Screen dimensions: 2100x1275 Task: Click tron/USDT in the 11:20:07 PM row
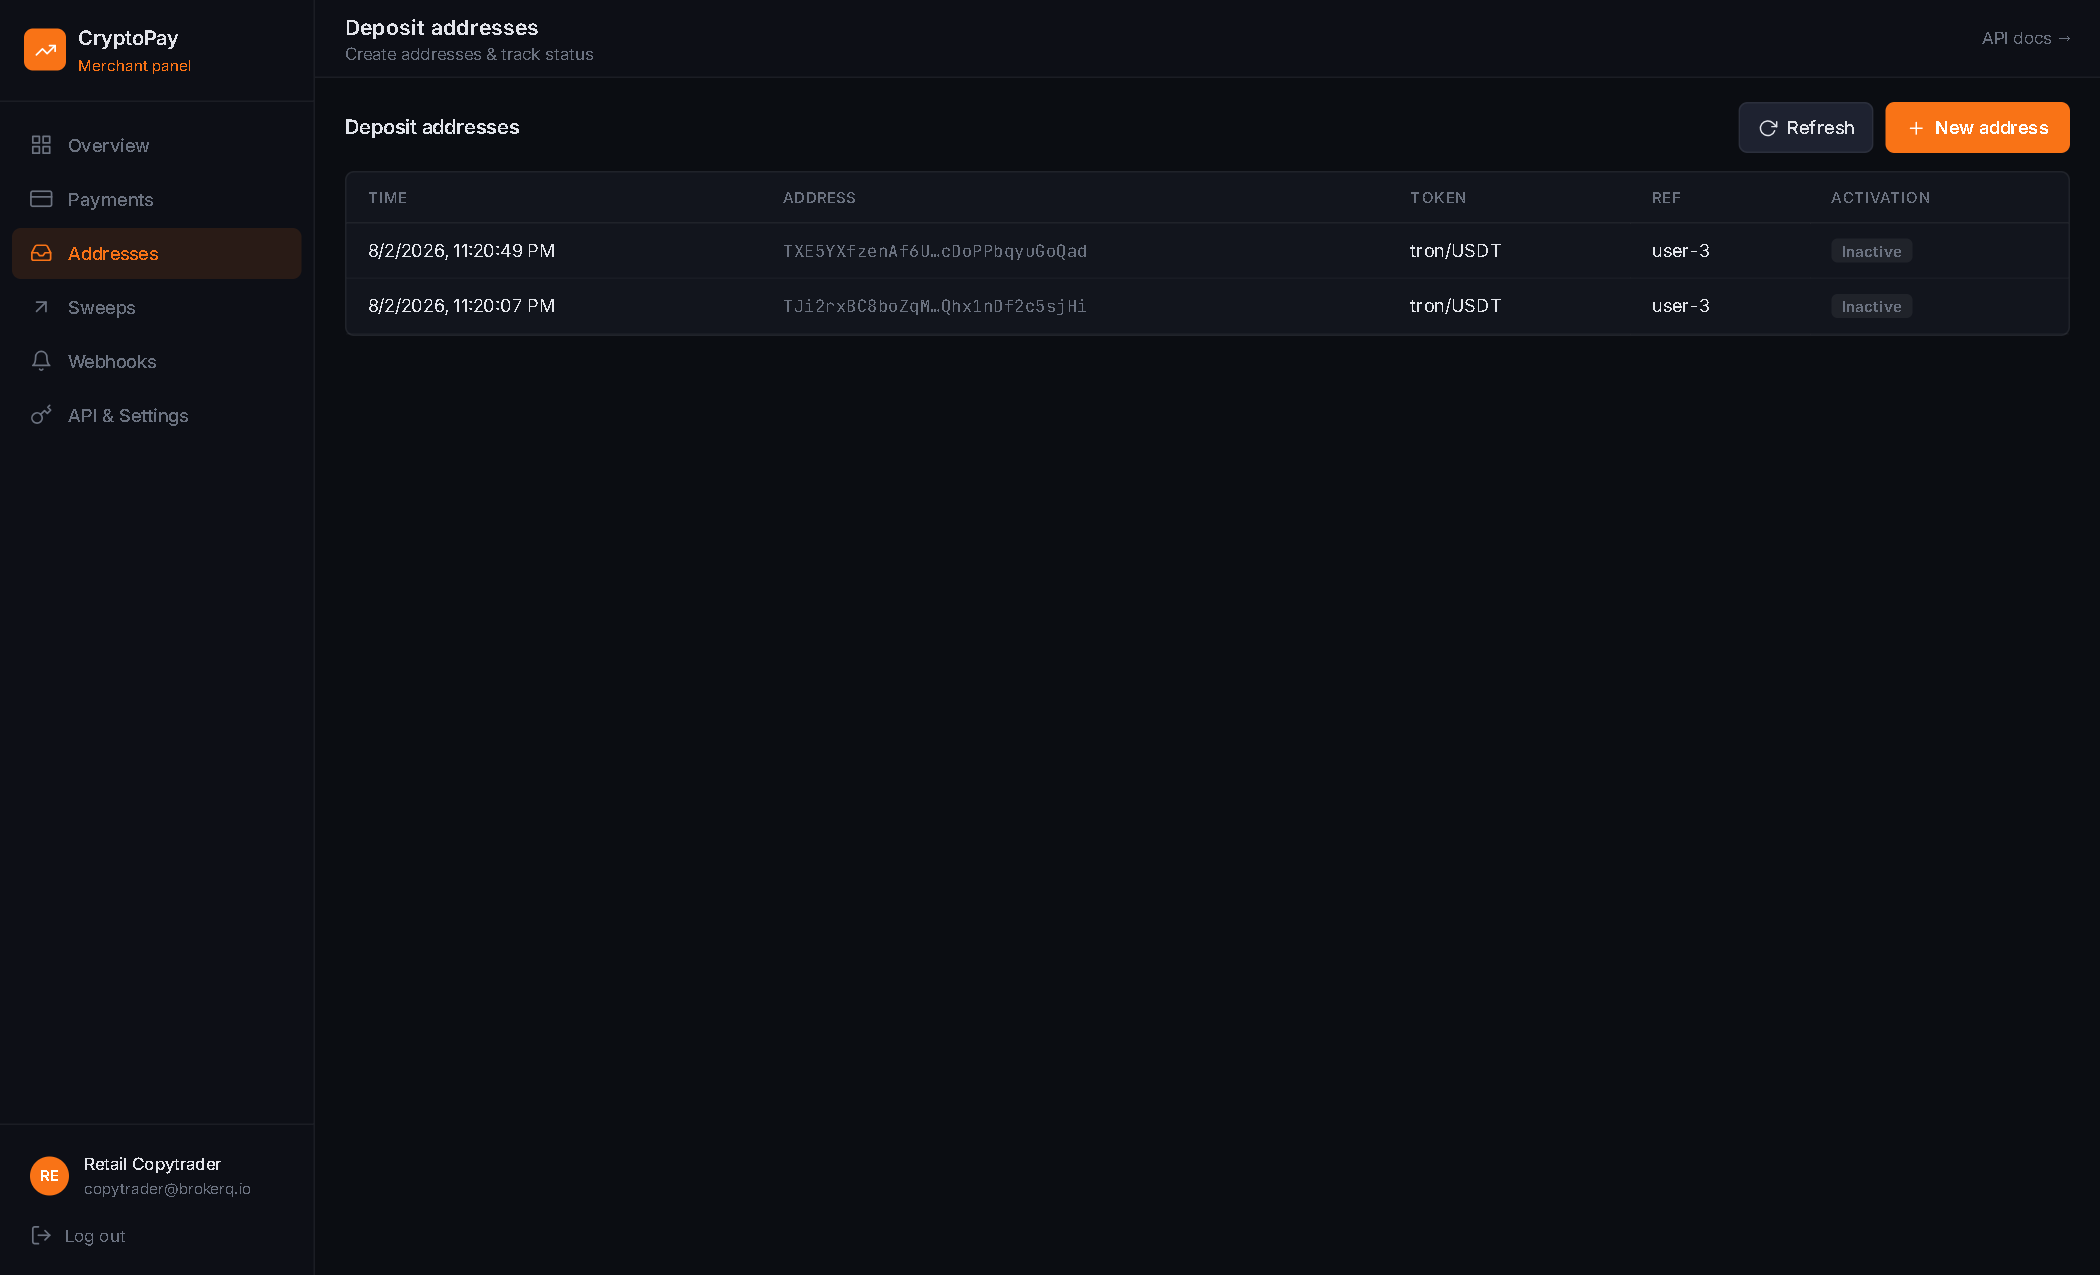click(1455, 306)
